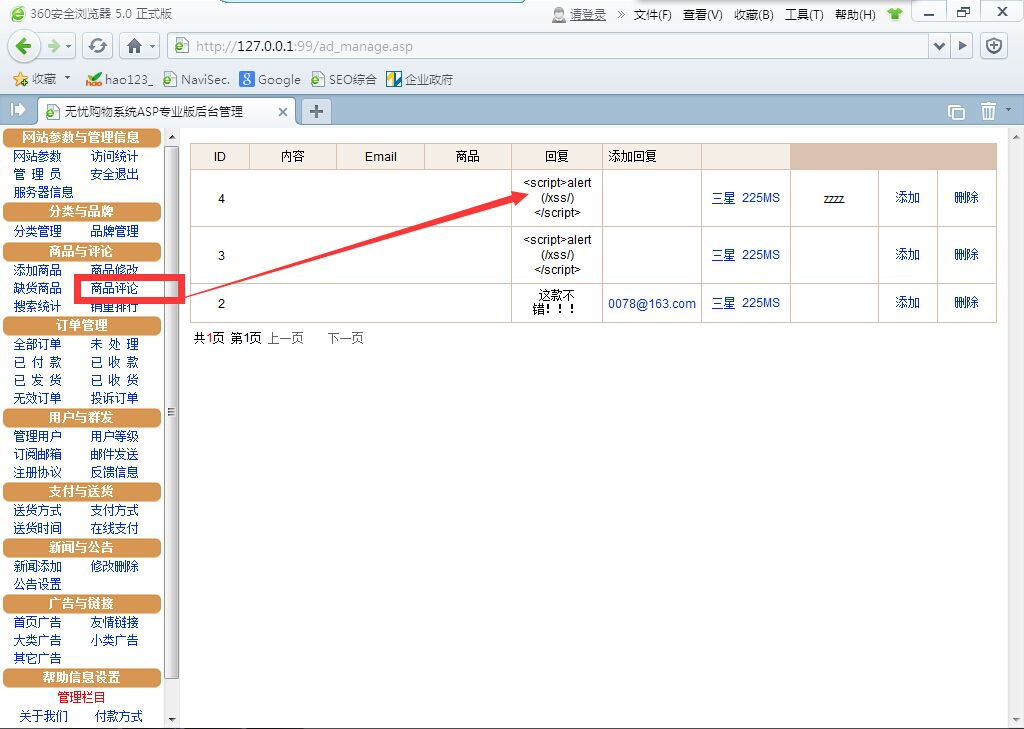Click 下一页 pagination link
The height and width of the screenshot is (729, 1024).
[345, 338]
